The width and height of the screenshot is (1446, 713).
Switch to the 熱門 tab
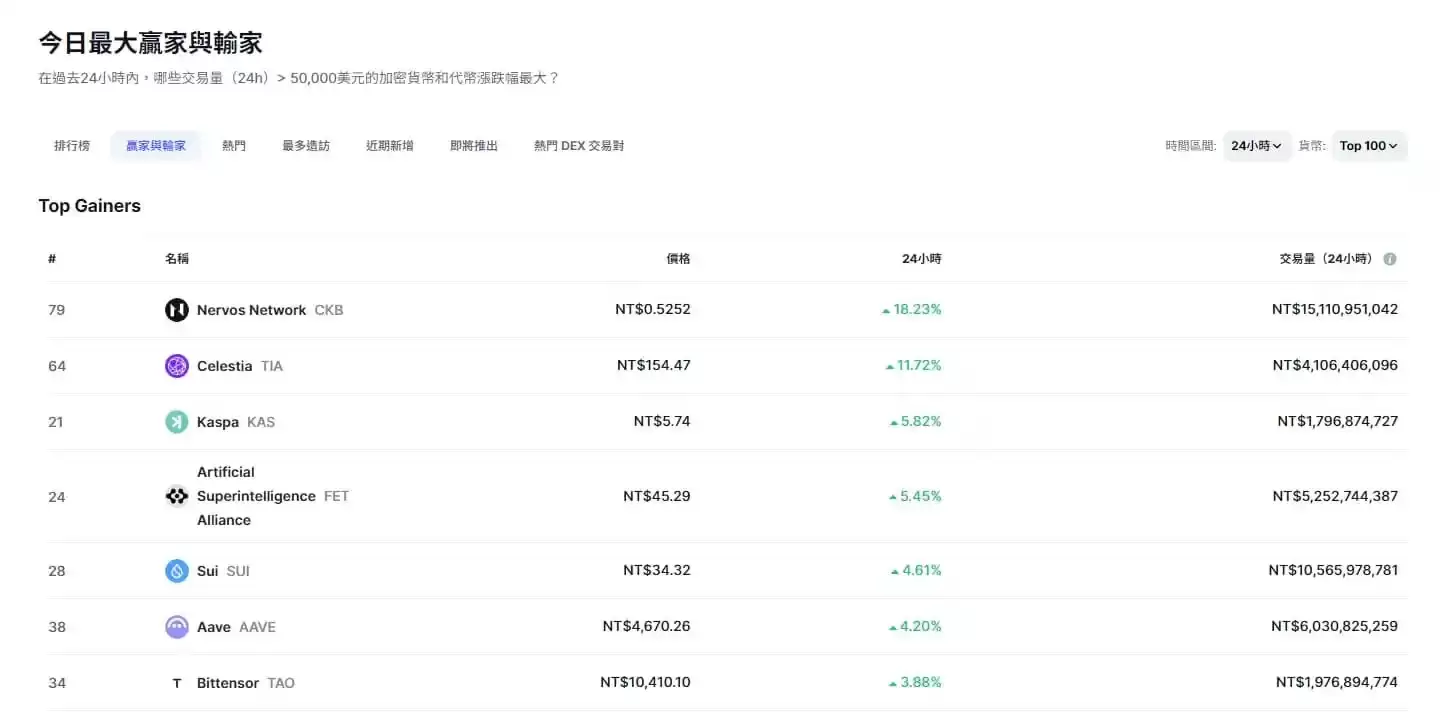(233, 145)
